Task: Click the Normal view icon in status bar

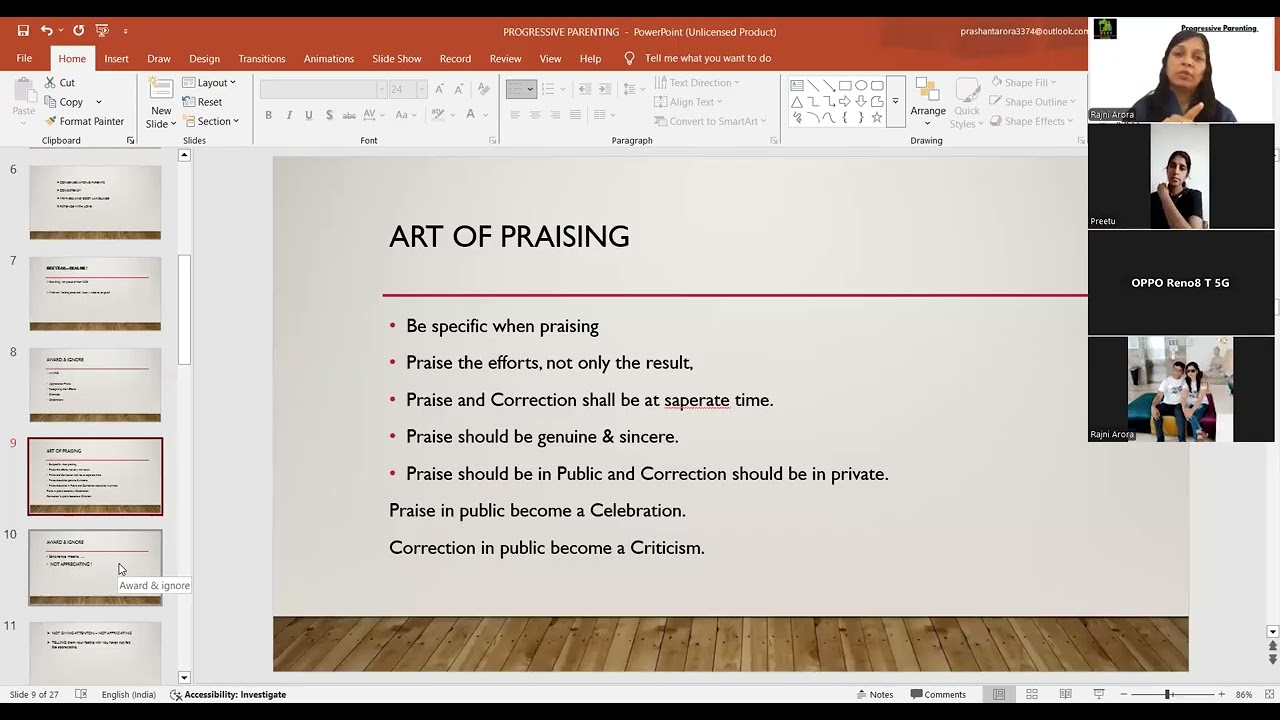Action: click(x=999, y=694)
